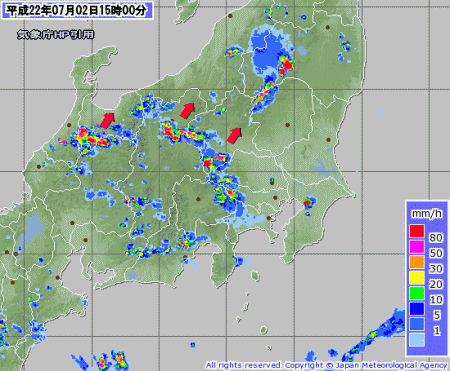This screenshot has width=450, height=371.
Task: Click the leftmost red arrow on the map
Action: (107, 120)
